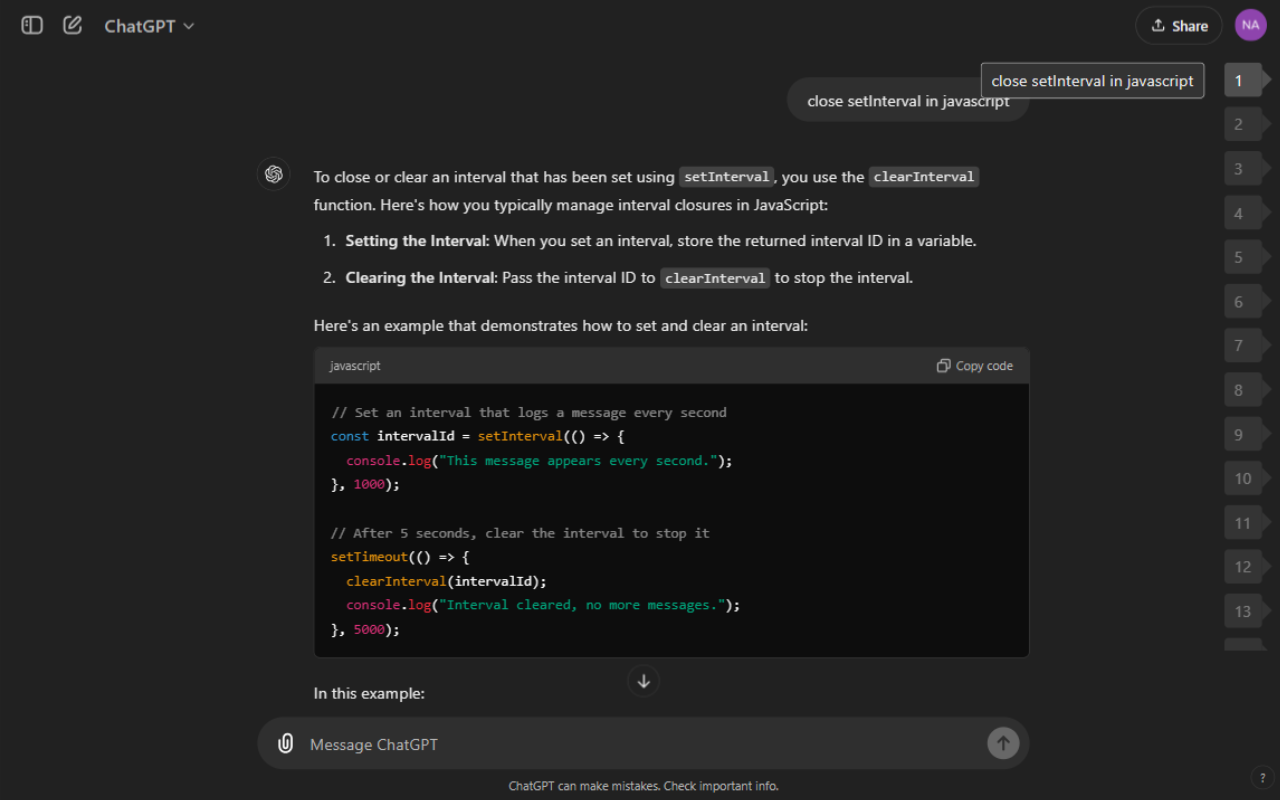Click the 'const intervalId = setInterval' code line
Screen dimensions: 1280x800
(x=477, y=436)
